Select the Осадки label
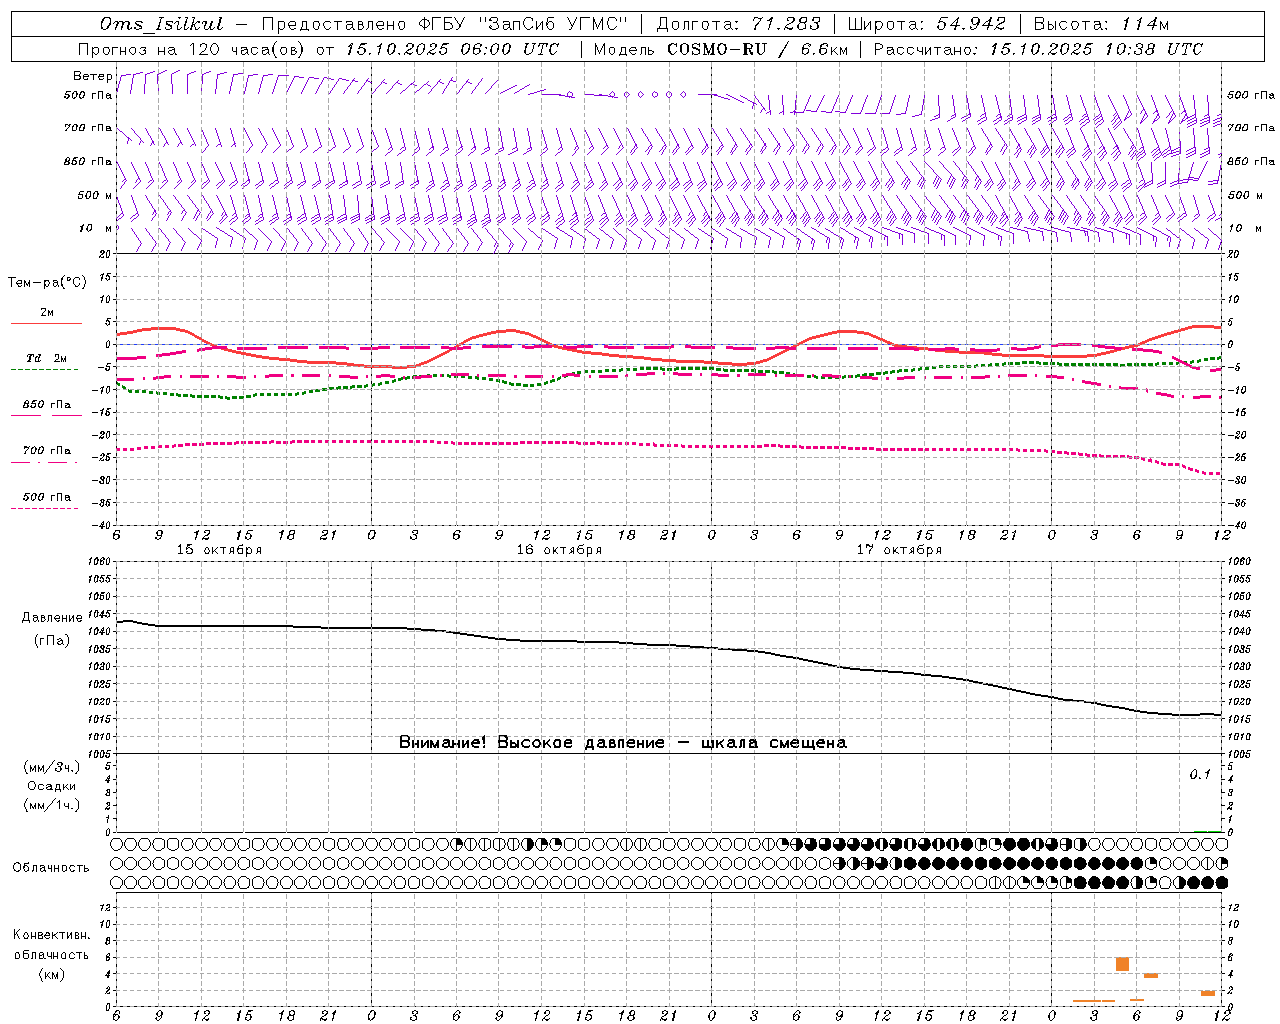The width and height of the screenshot is (1280, 1024). click(52, 787)
